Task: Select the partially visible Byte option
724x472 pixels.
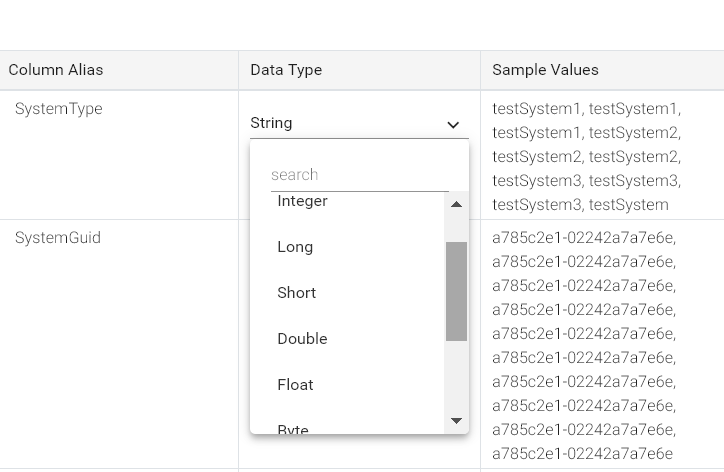Action: 293,429
